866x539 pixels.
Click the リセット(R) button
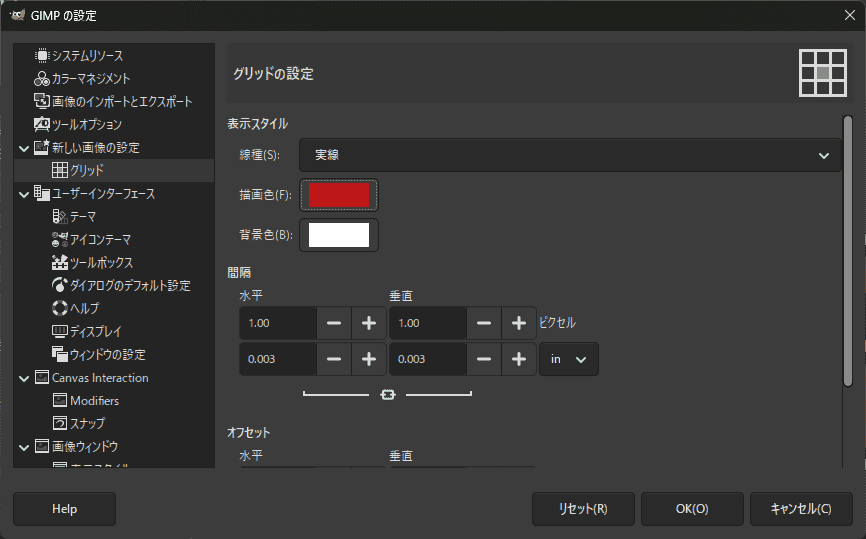[x=582, y=508]
